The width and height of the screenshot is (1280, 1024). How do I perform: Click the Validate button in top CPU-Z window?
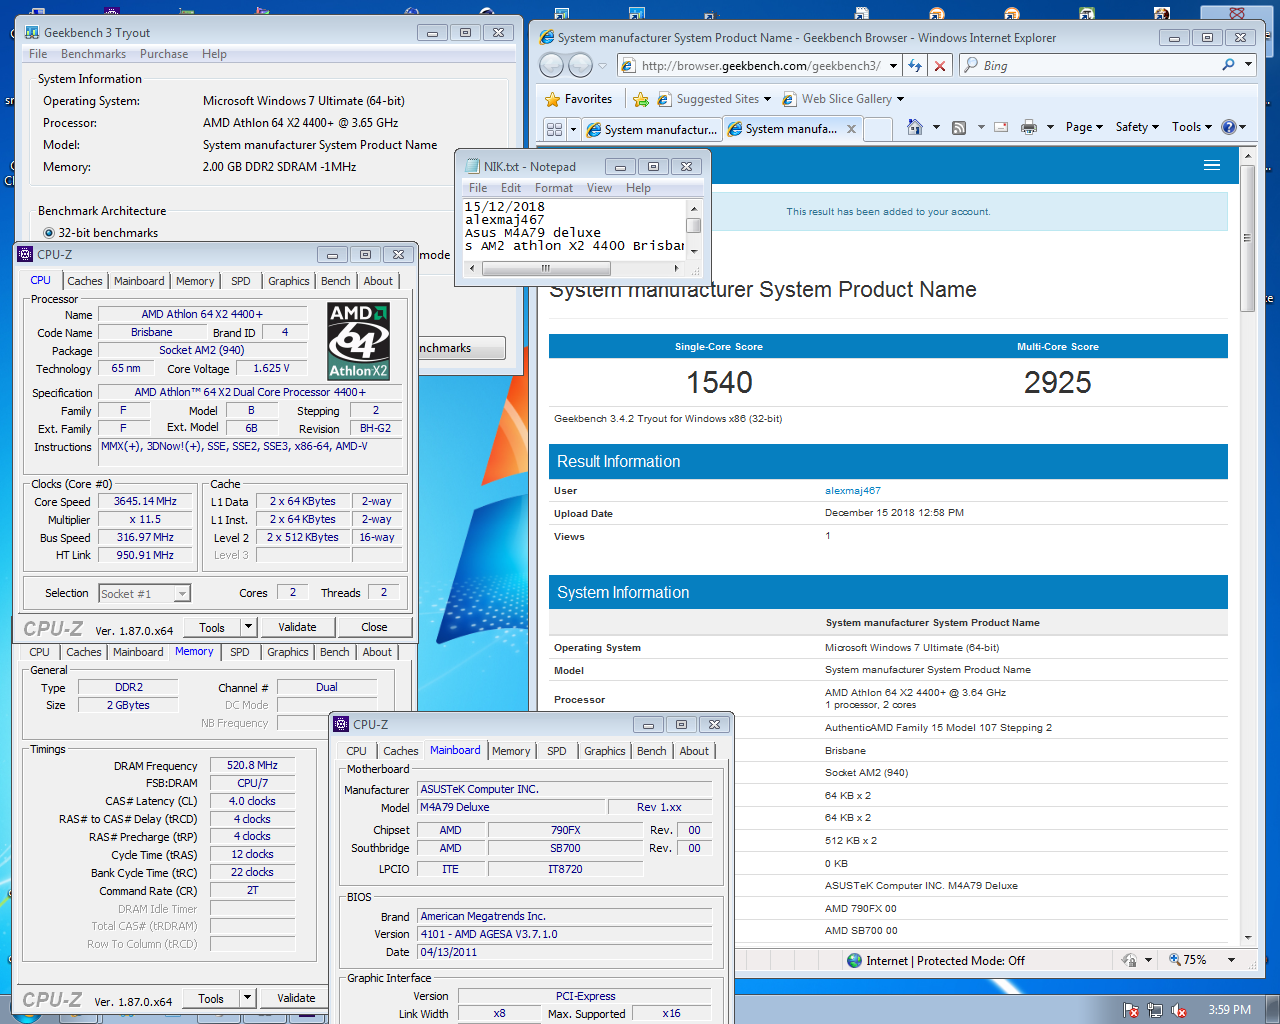coord(297,627)
